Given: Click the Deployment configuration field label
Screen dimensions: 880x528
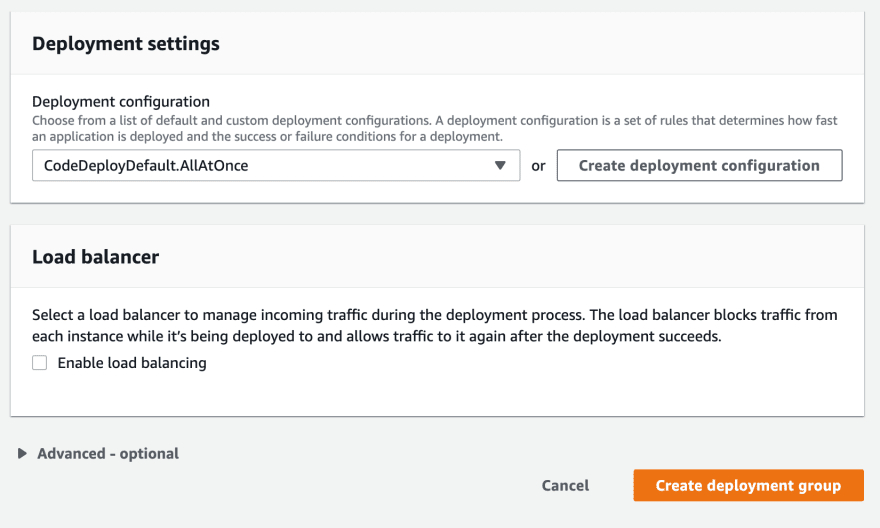Looking at the screenshot, I should [121, 102].
